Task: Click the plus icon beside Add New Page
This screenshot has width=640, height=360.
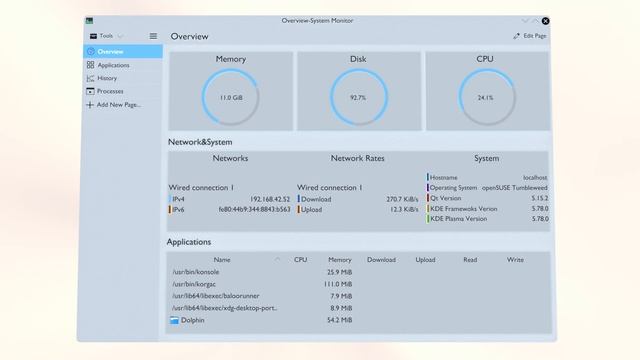Action: click(x=90, y=104)
